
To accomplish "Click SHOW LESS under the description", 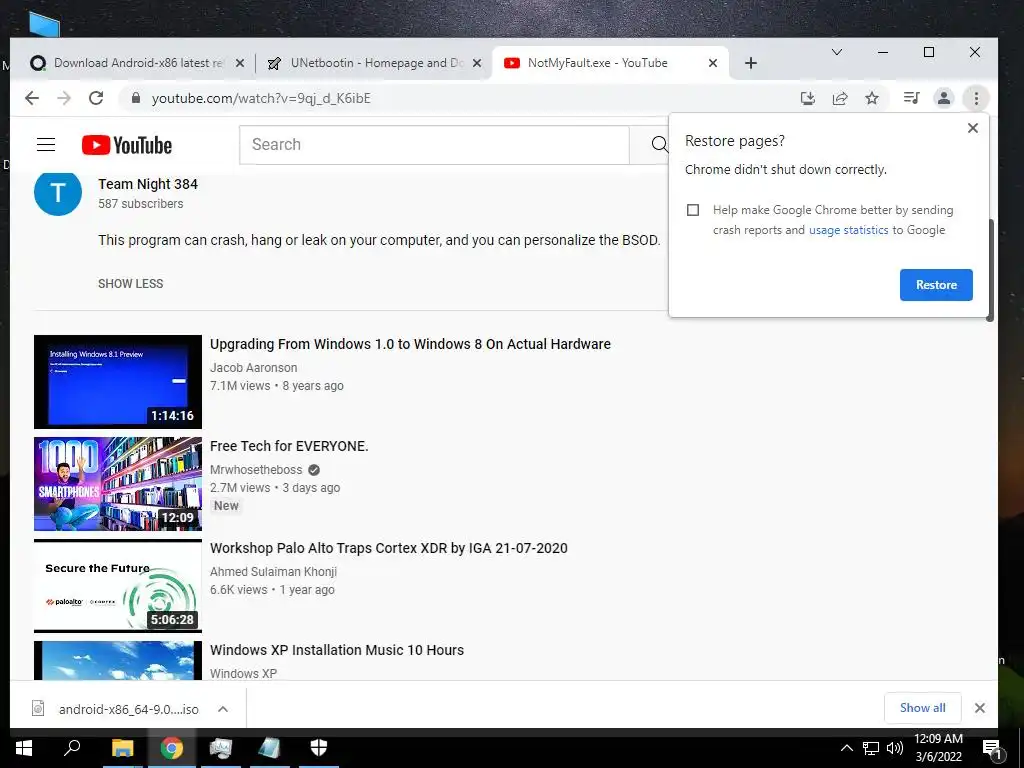I will click(131, 283).
